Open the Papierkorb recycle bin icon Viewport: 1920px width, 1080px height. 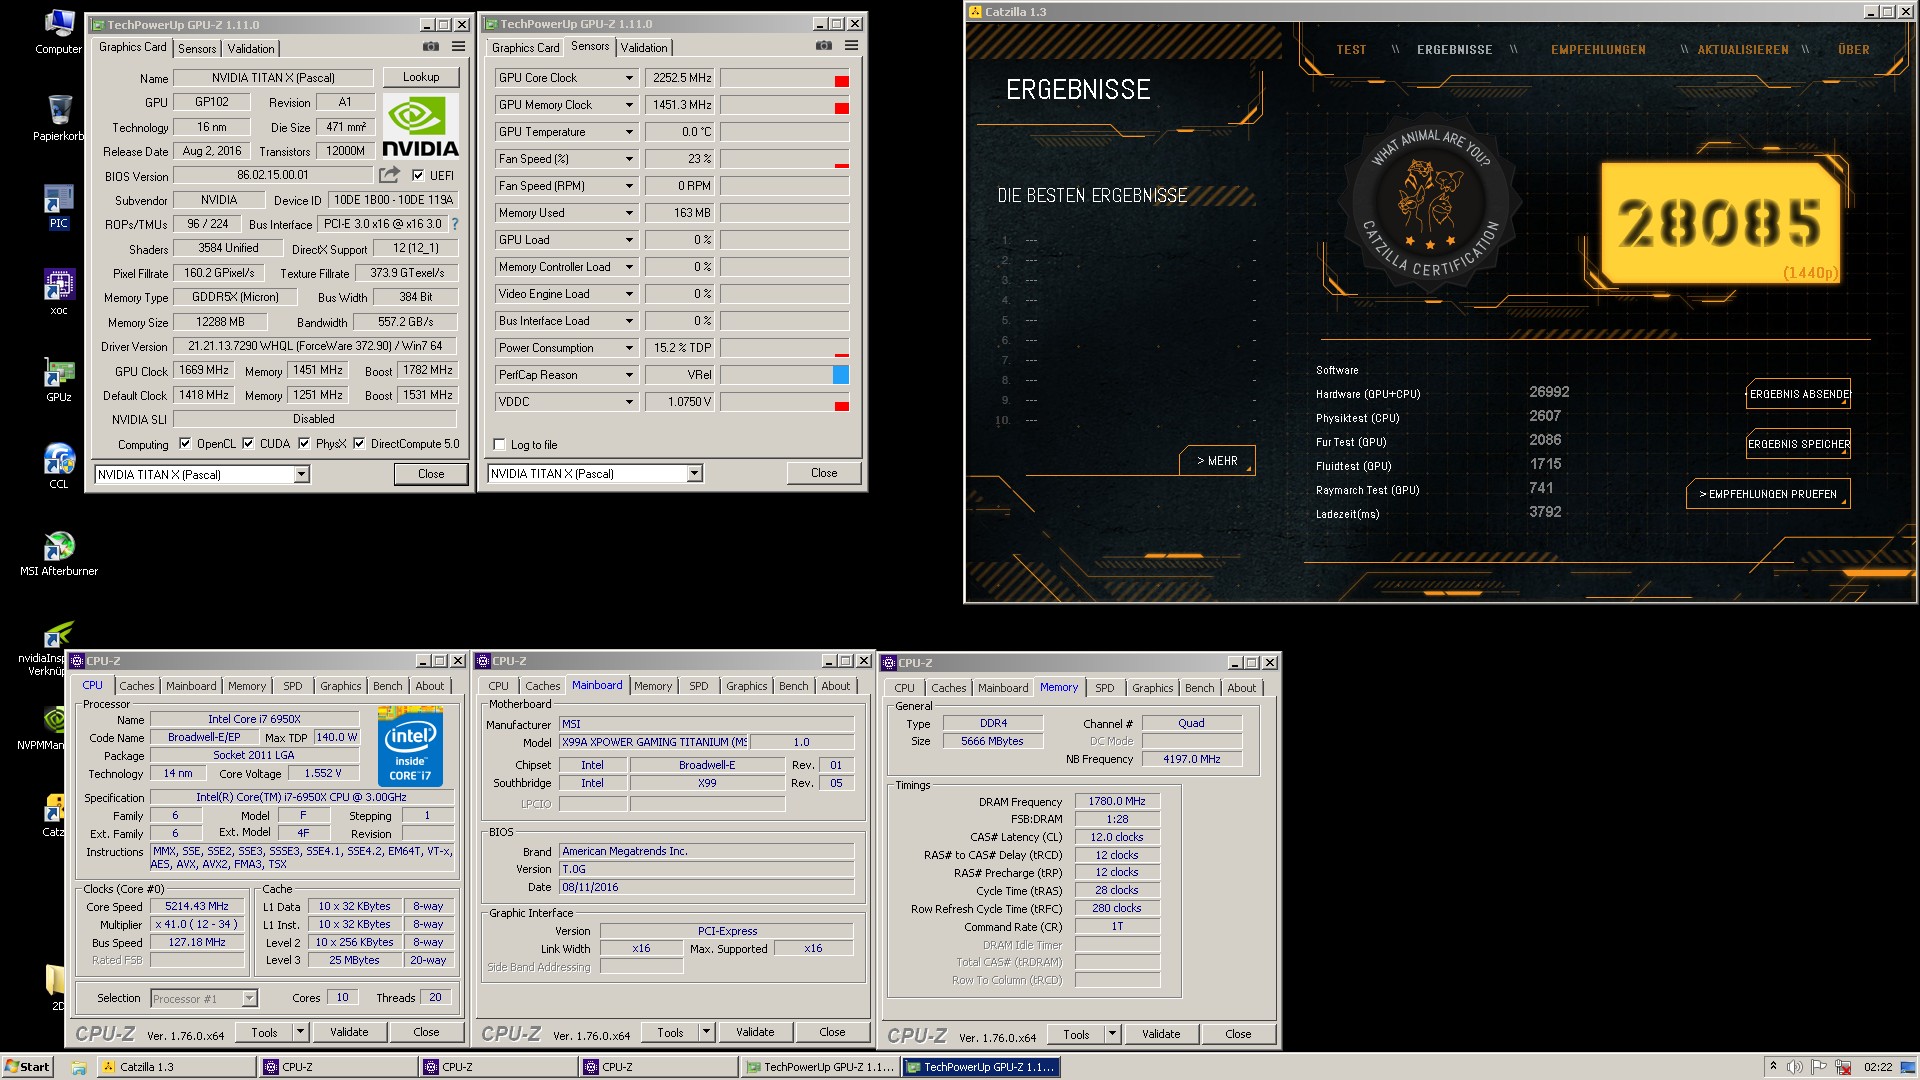59,117
